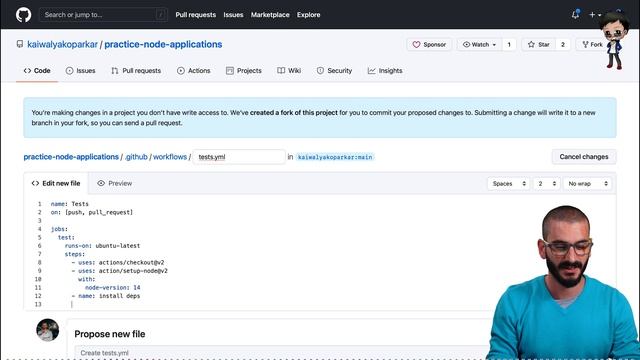The width and height of the screenshot is (640, 360).
Task: Star the repository
Action: click(x=538, y=44)
